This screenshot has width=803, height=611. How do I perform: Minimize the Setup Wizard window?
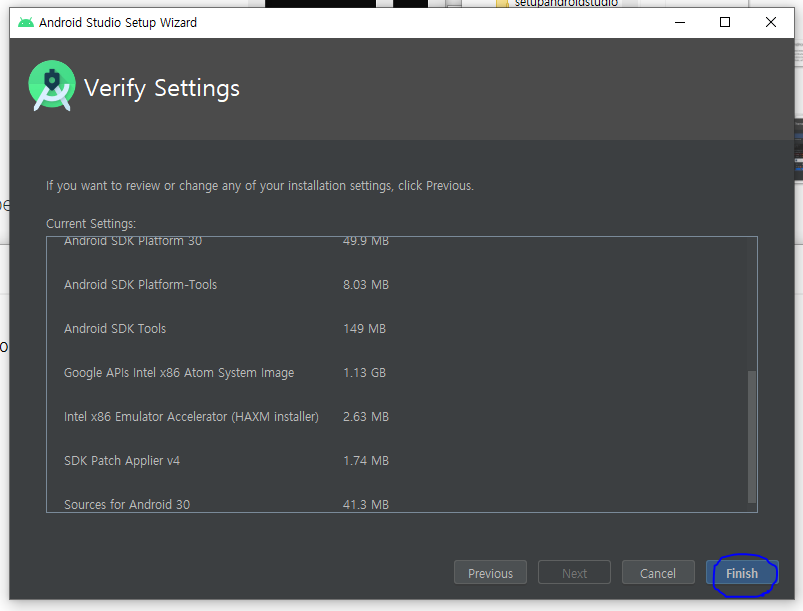tap(680, 23)
